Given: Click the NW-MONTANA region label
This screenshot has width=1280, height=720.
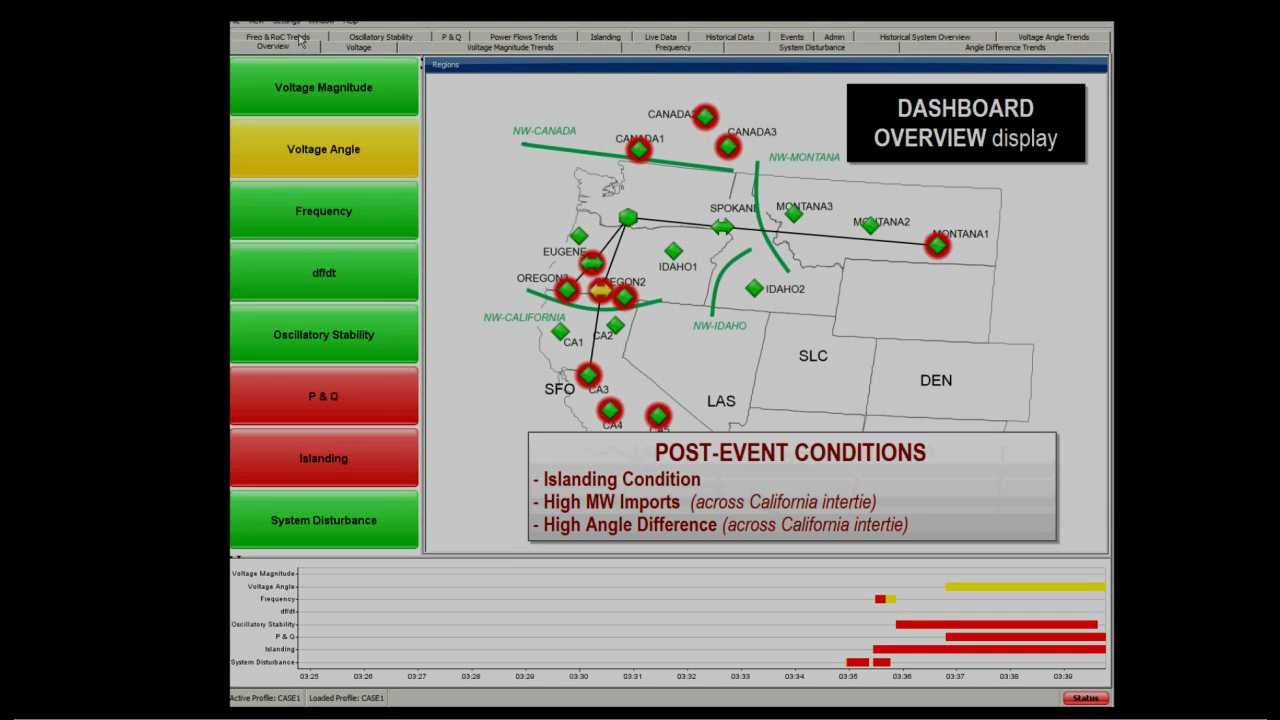Looking at the screenshot, I should click(x=804, y=157).
